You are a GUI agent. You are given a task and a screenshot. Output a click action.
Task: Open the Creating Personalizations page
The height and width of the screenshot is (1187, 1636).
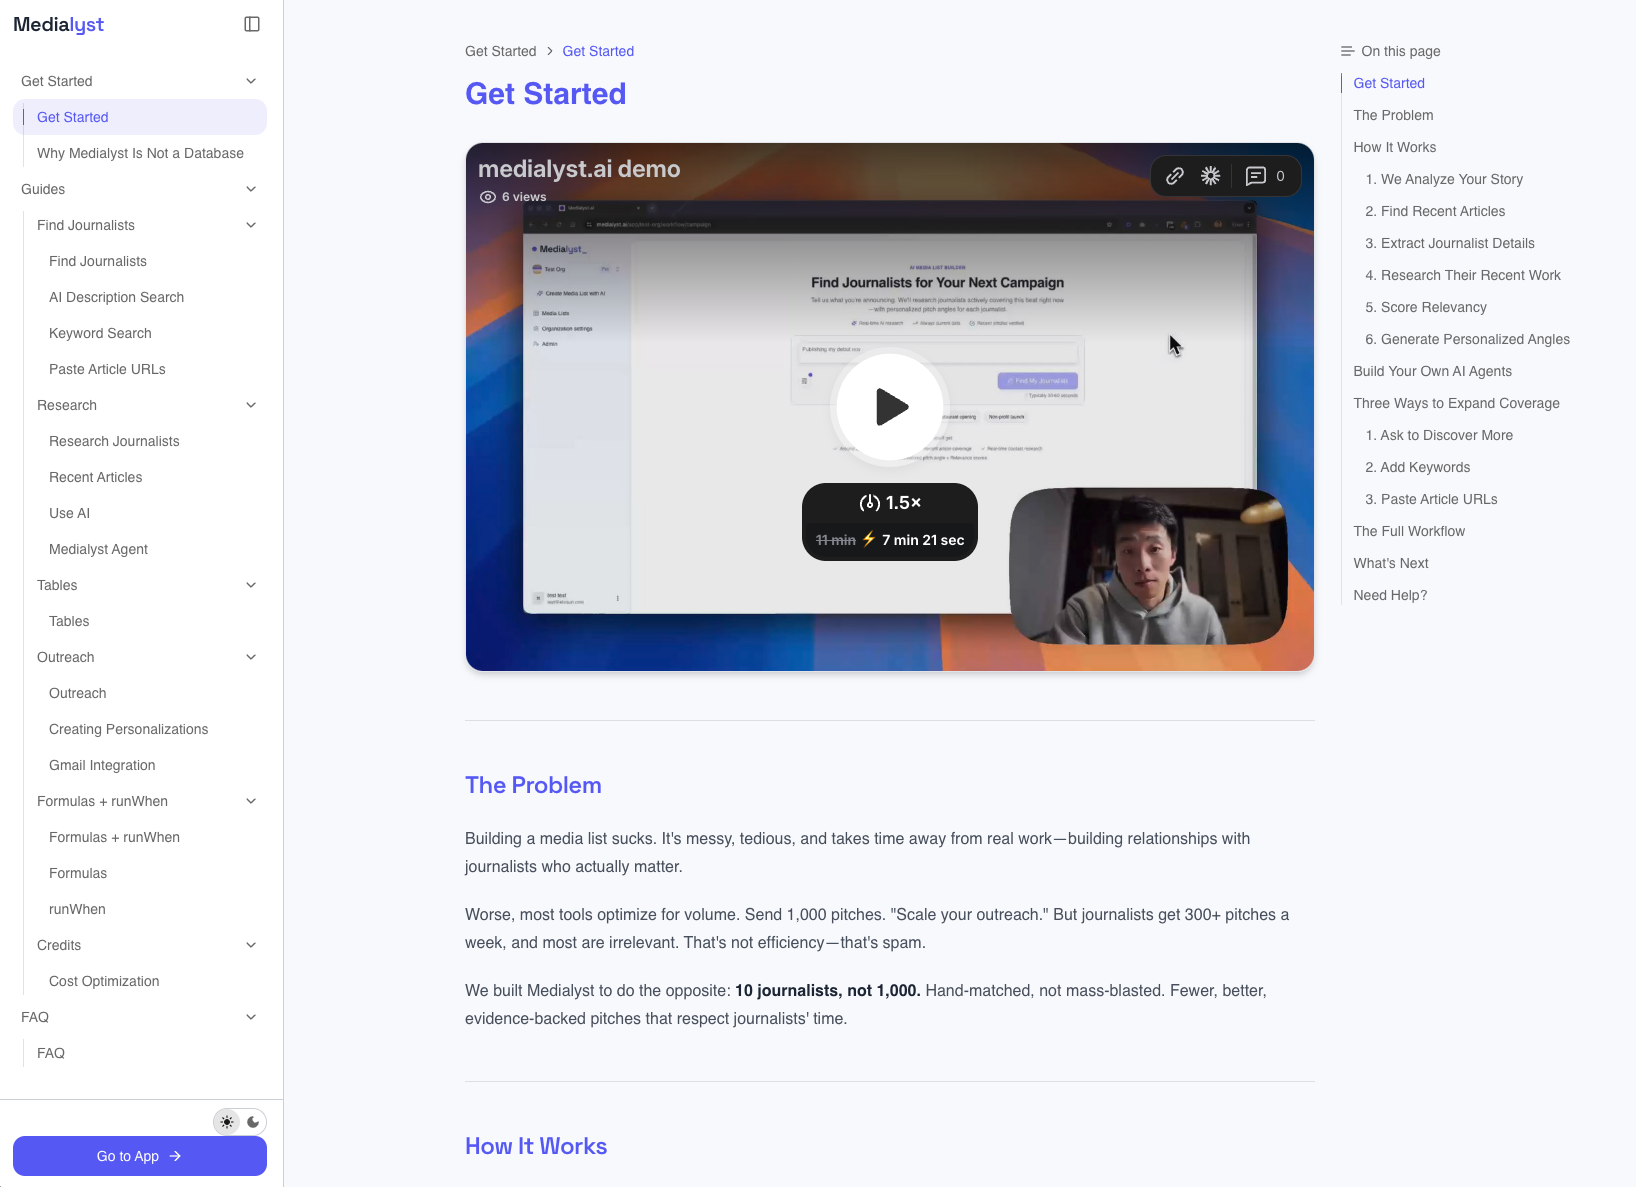point(128,729)
